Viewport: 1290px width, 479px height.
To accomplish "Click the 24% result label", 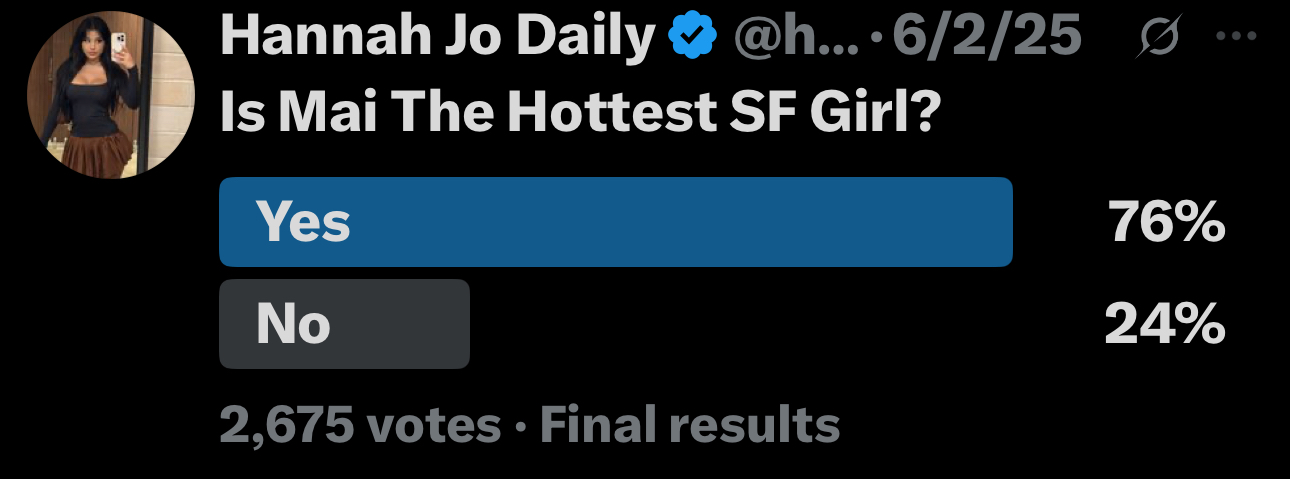I will coord(1165,324).
